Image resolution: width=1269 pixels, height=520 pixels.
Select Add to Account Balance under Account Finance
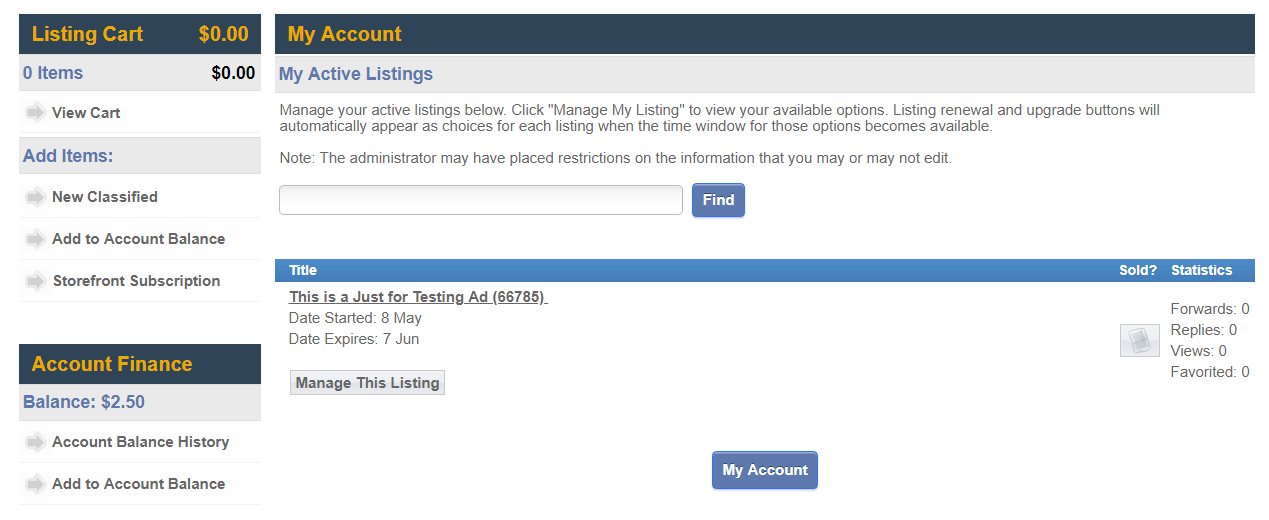[138, 484]
